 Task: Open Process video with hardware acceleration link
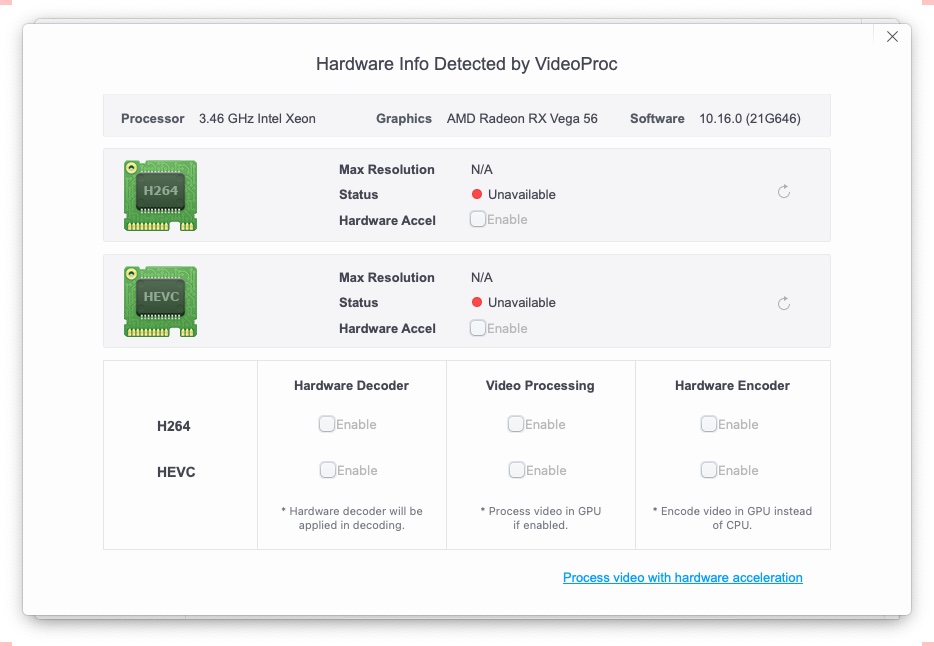click(x=682, y=578)
